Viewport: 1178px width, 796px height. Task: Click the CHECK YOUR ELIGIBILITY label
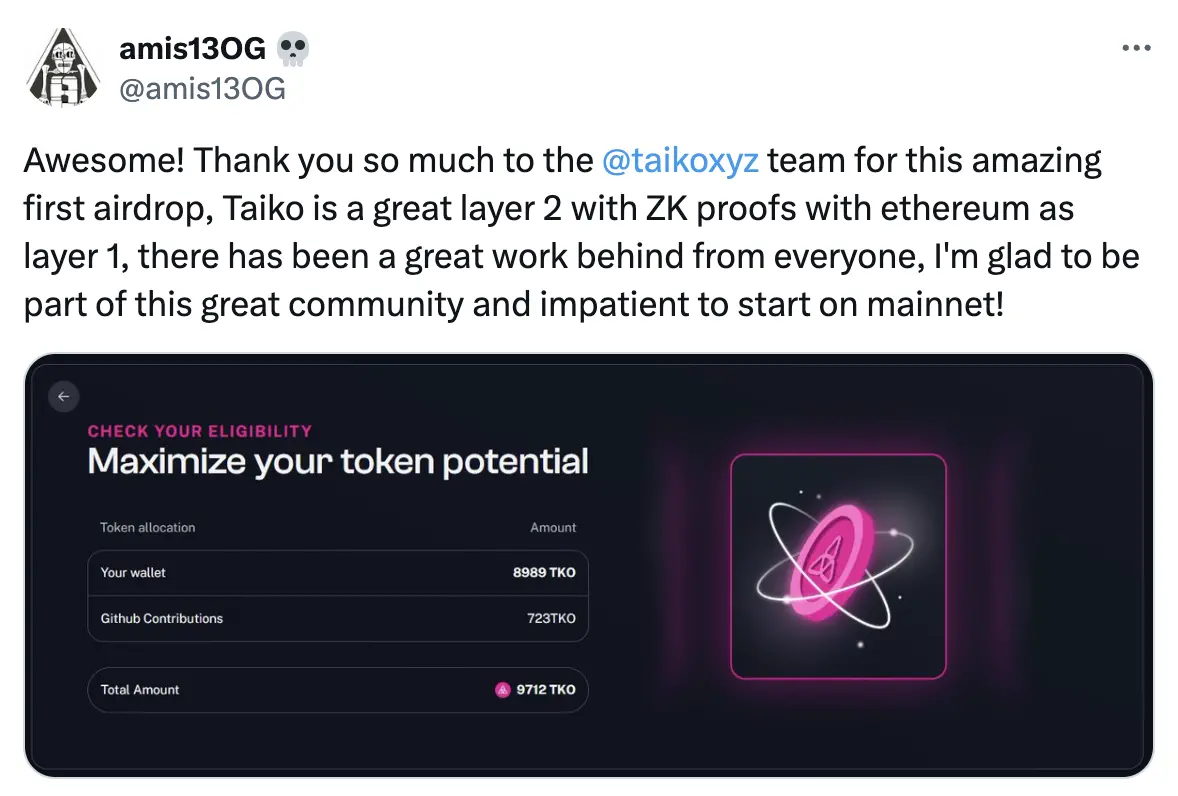pos(200,431)
